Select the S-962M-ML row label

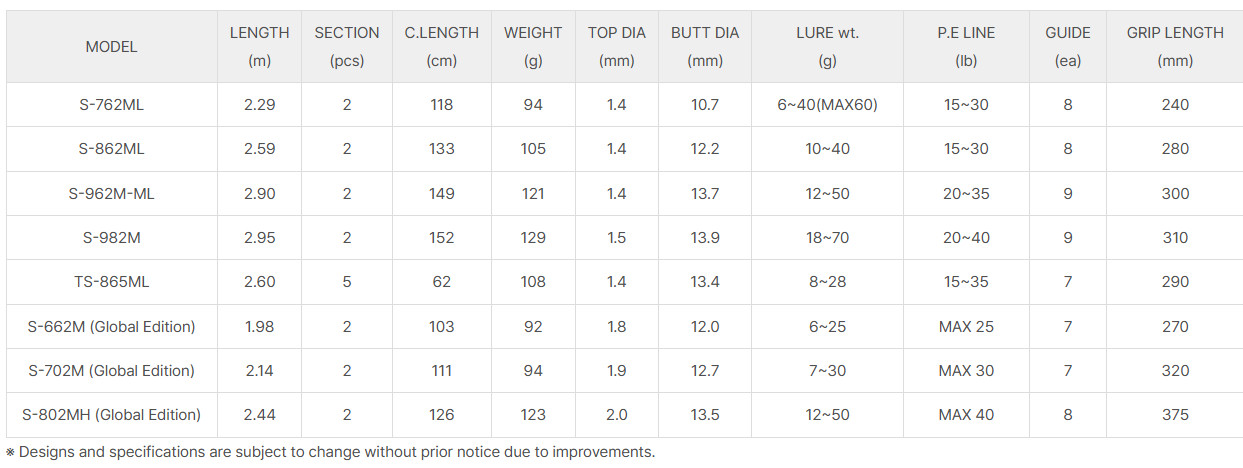(x=111, y=193)
